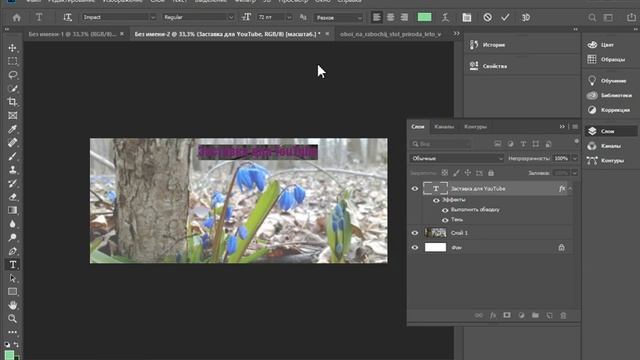Image resolution: width=640 pixels, height=360 pixels.
Task: Hide the Слой 1 layer
Action: tap(415, 233)
